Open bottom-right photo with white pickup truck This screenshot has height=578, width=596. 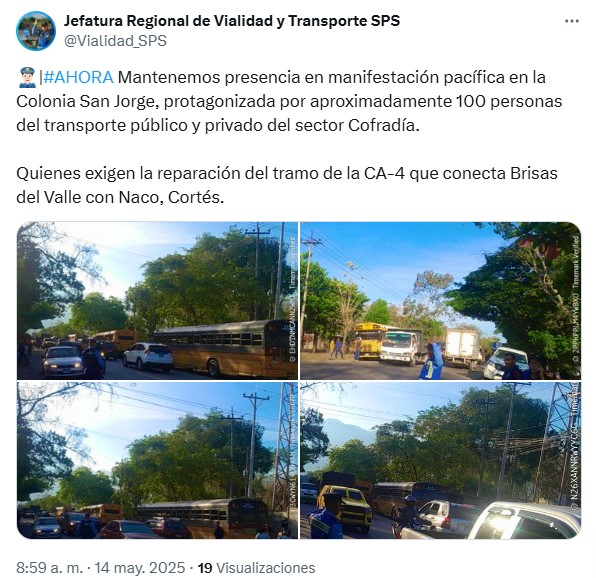pos(440,461)
